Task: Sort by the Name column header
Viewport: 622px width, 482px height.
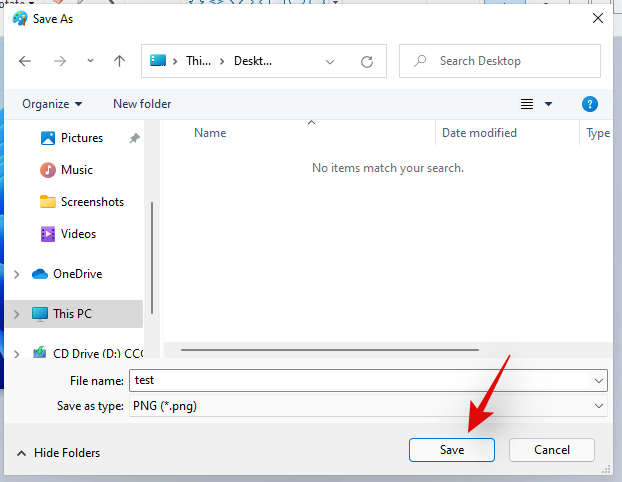Action: [x=210, y=133]
